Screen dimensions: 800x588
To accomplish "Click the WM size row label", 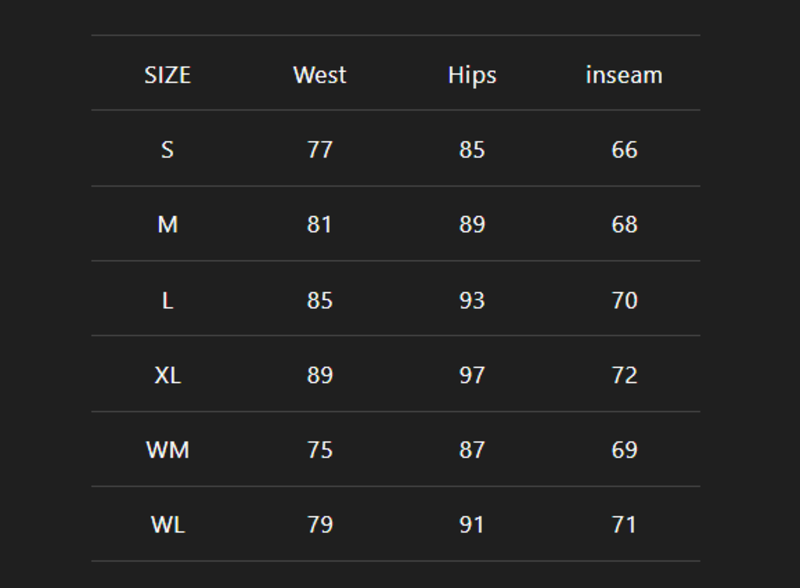I will (167, 450).
